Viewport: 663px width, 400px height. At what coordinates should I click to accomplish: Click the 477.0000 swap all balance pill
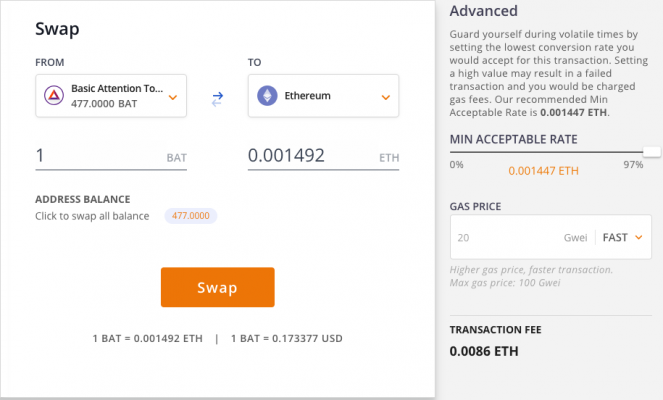(x=191, y=216)
